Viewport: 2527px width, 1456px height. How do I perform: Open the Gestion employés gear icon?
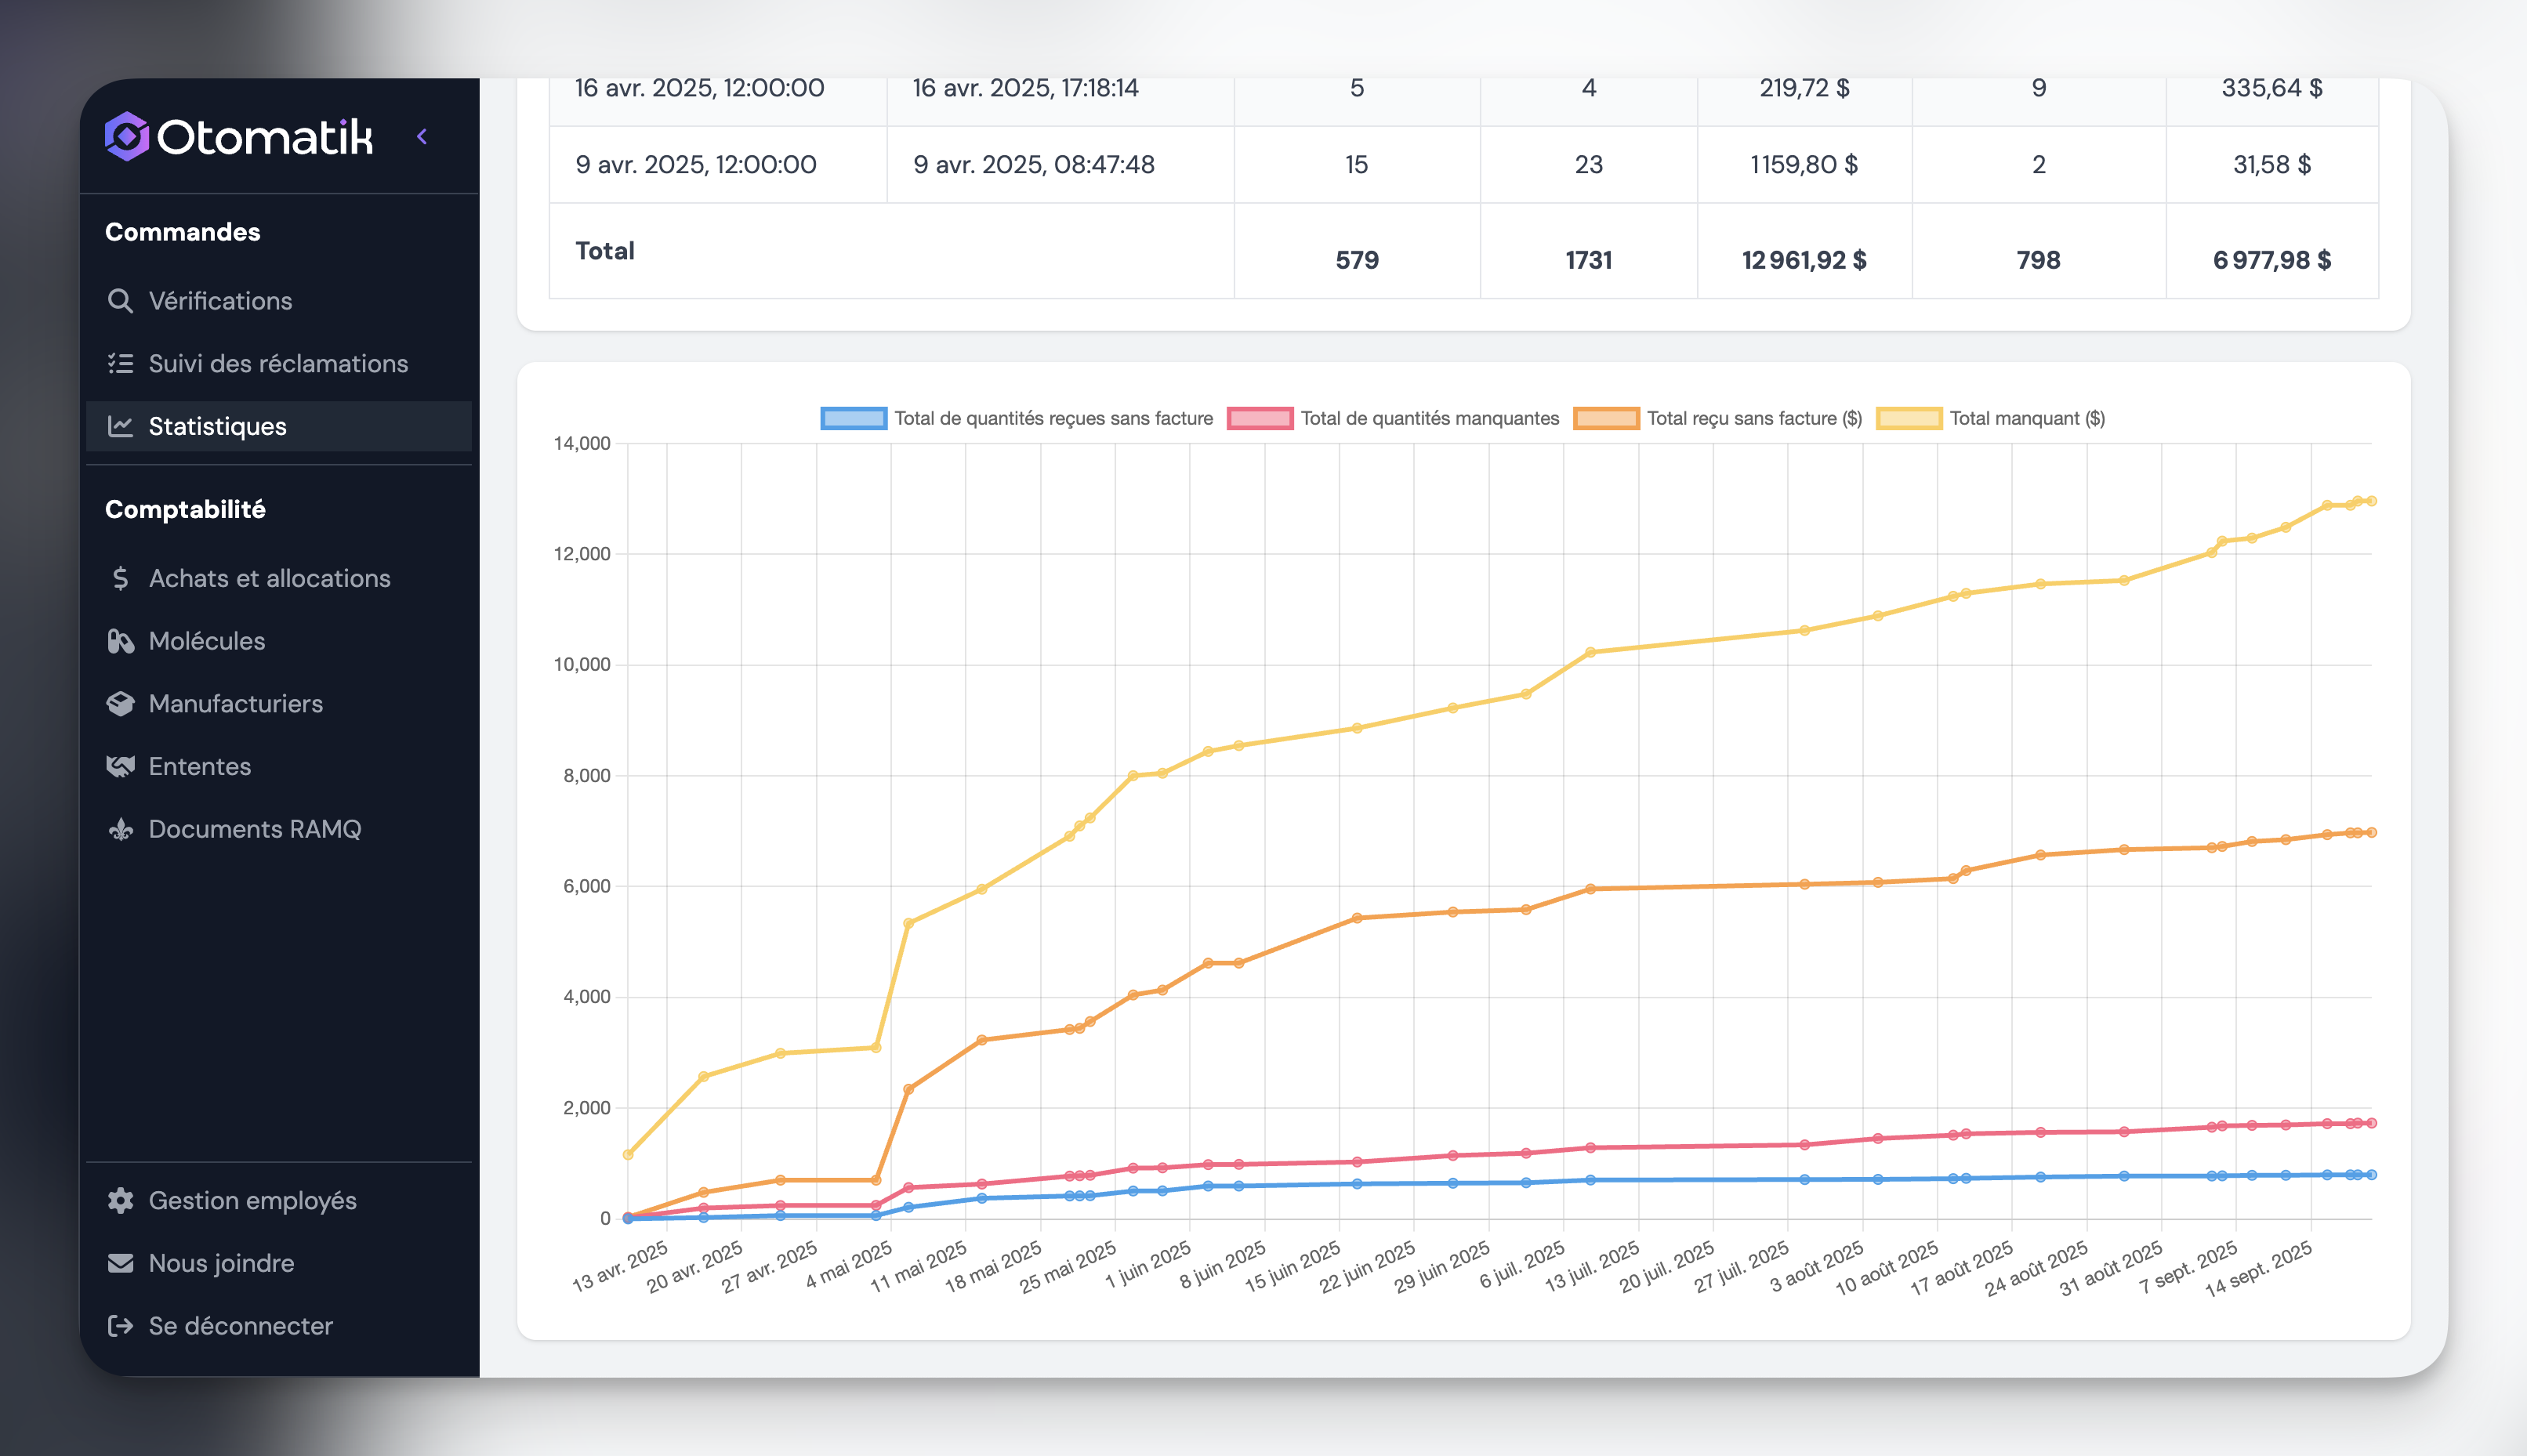point(120,1201)
